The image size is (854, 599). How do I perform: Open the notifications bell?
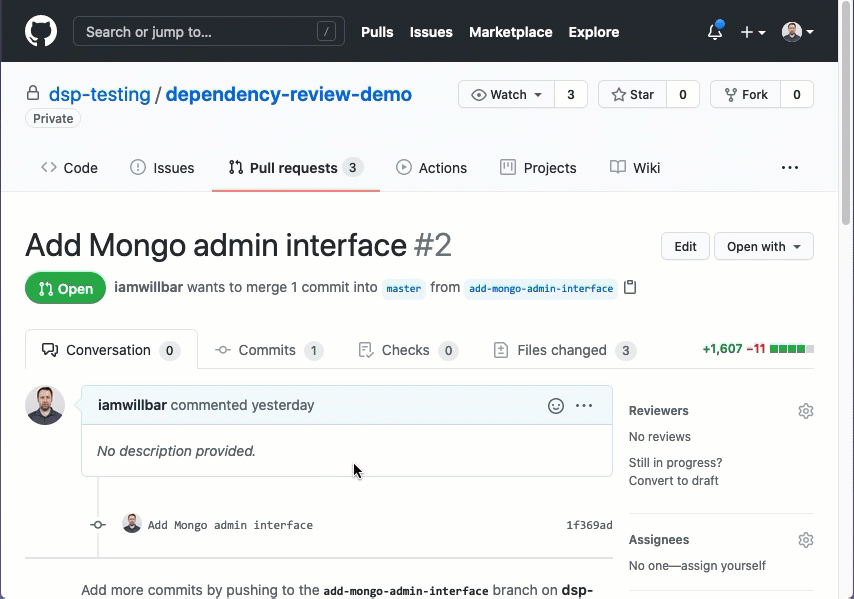click(x=714, y=32)
